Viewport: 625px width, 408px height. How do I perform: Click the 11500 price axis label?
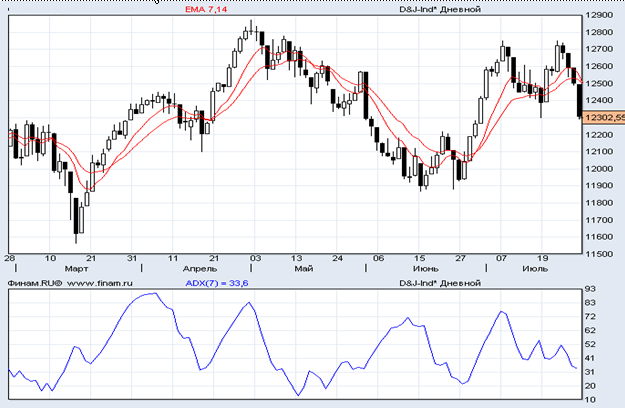coord(600,254)
